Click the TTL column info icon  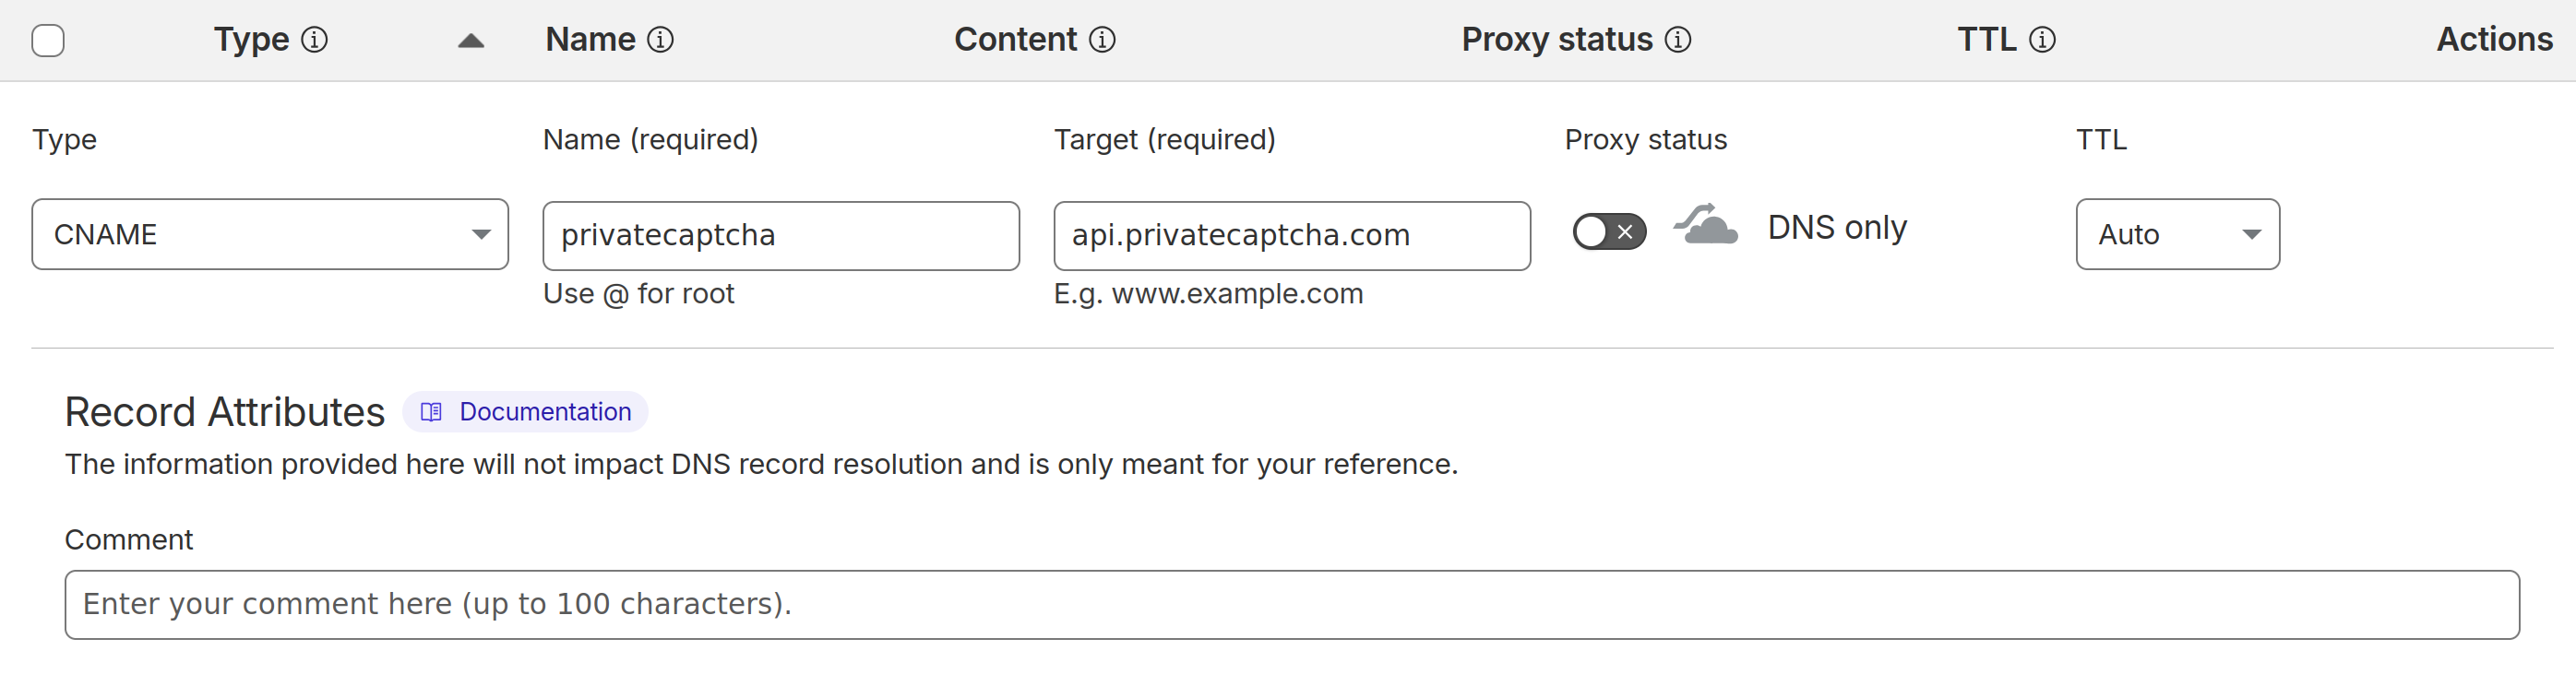tap(2043, 40)
